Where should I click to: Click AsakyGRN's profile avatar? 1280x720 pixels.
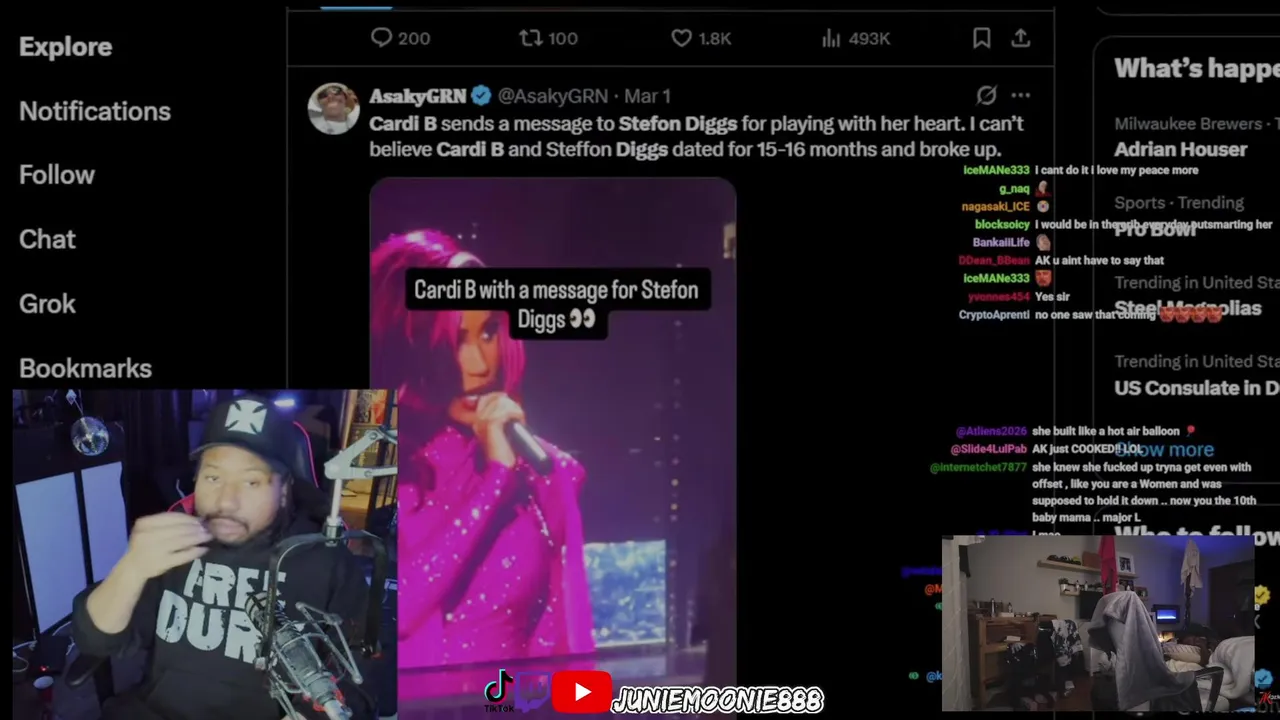(333, 109)
